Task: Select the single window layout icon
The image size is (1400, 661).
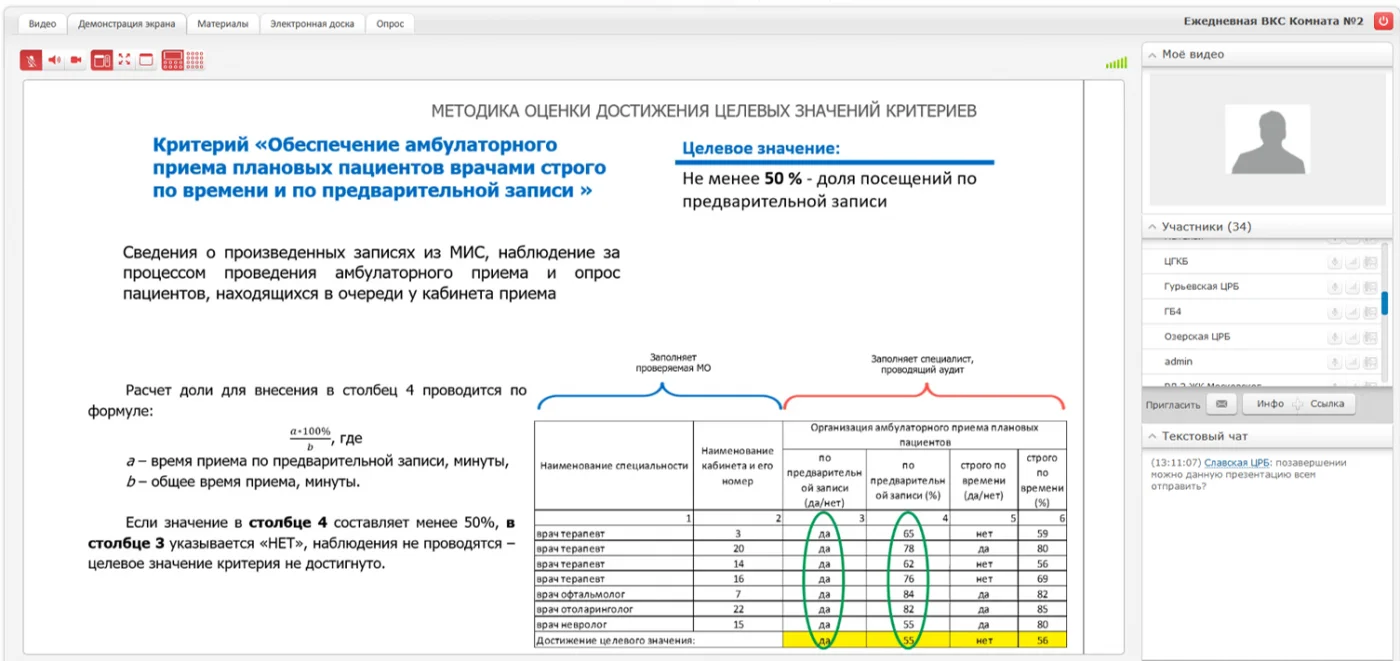Action: pos(146,60)
